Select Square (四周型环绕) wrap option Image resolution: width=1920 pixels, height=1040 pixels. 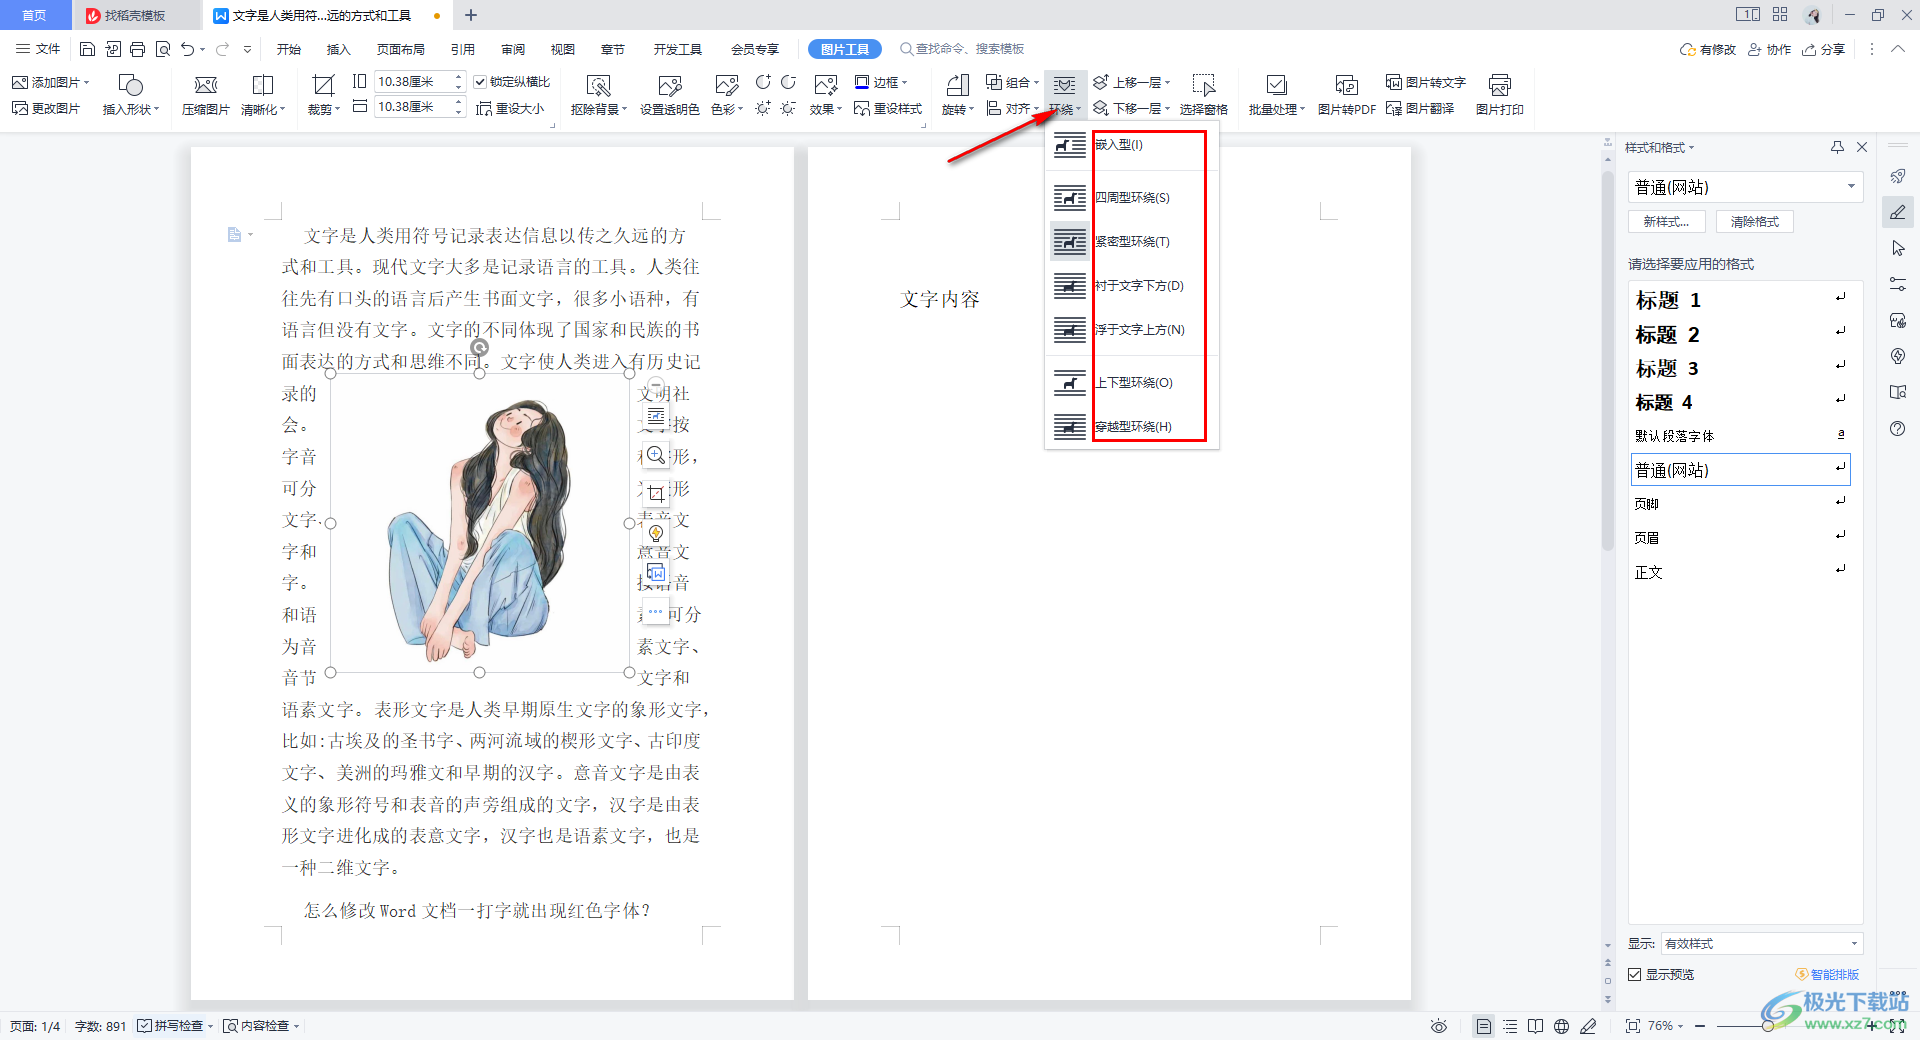[1131, 198]
